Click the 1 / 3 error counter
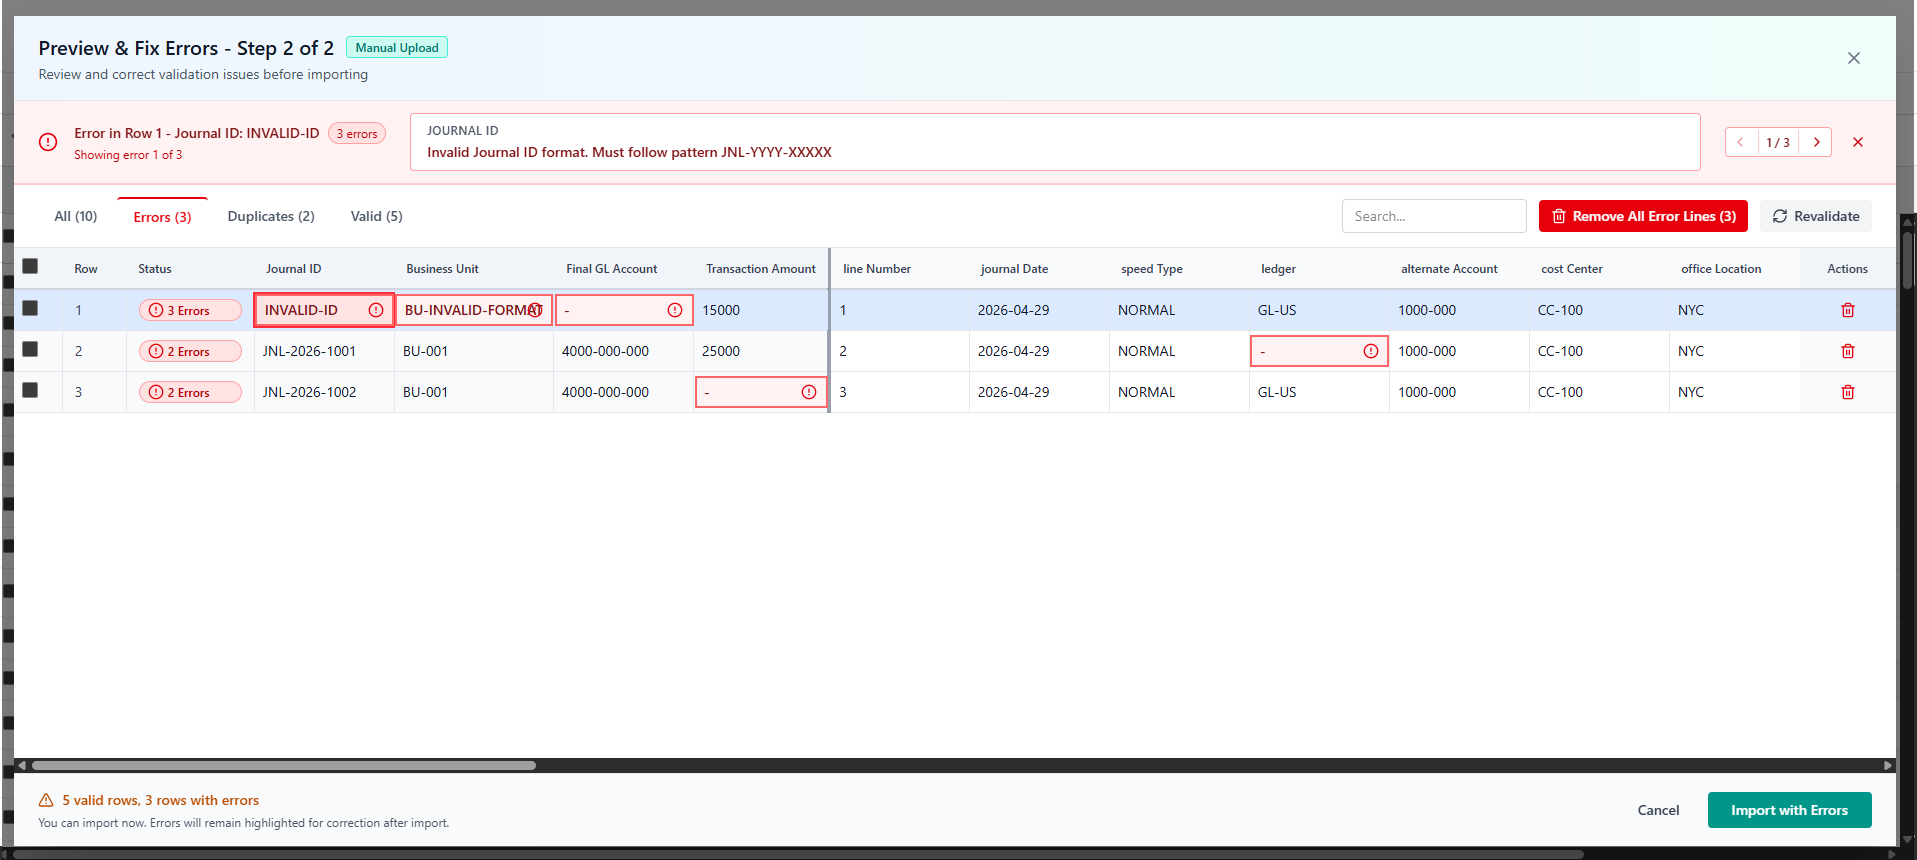1917x860 pixels. point(1778,142)
